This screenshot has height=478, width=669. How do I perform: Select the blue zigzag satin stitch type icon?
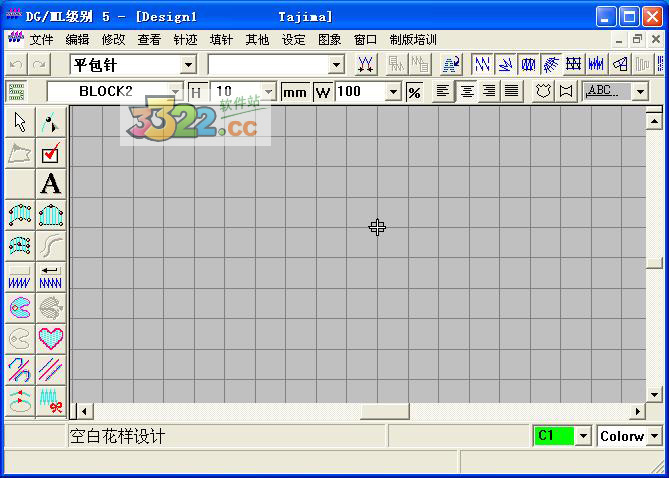(x=482, y=64)
